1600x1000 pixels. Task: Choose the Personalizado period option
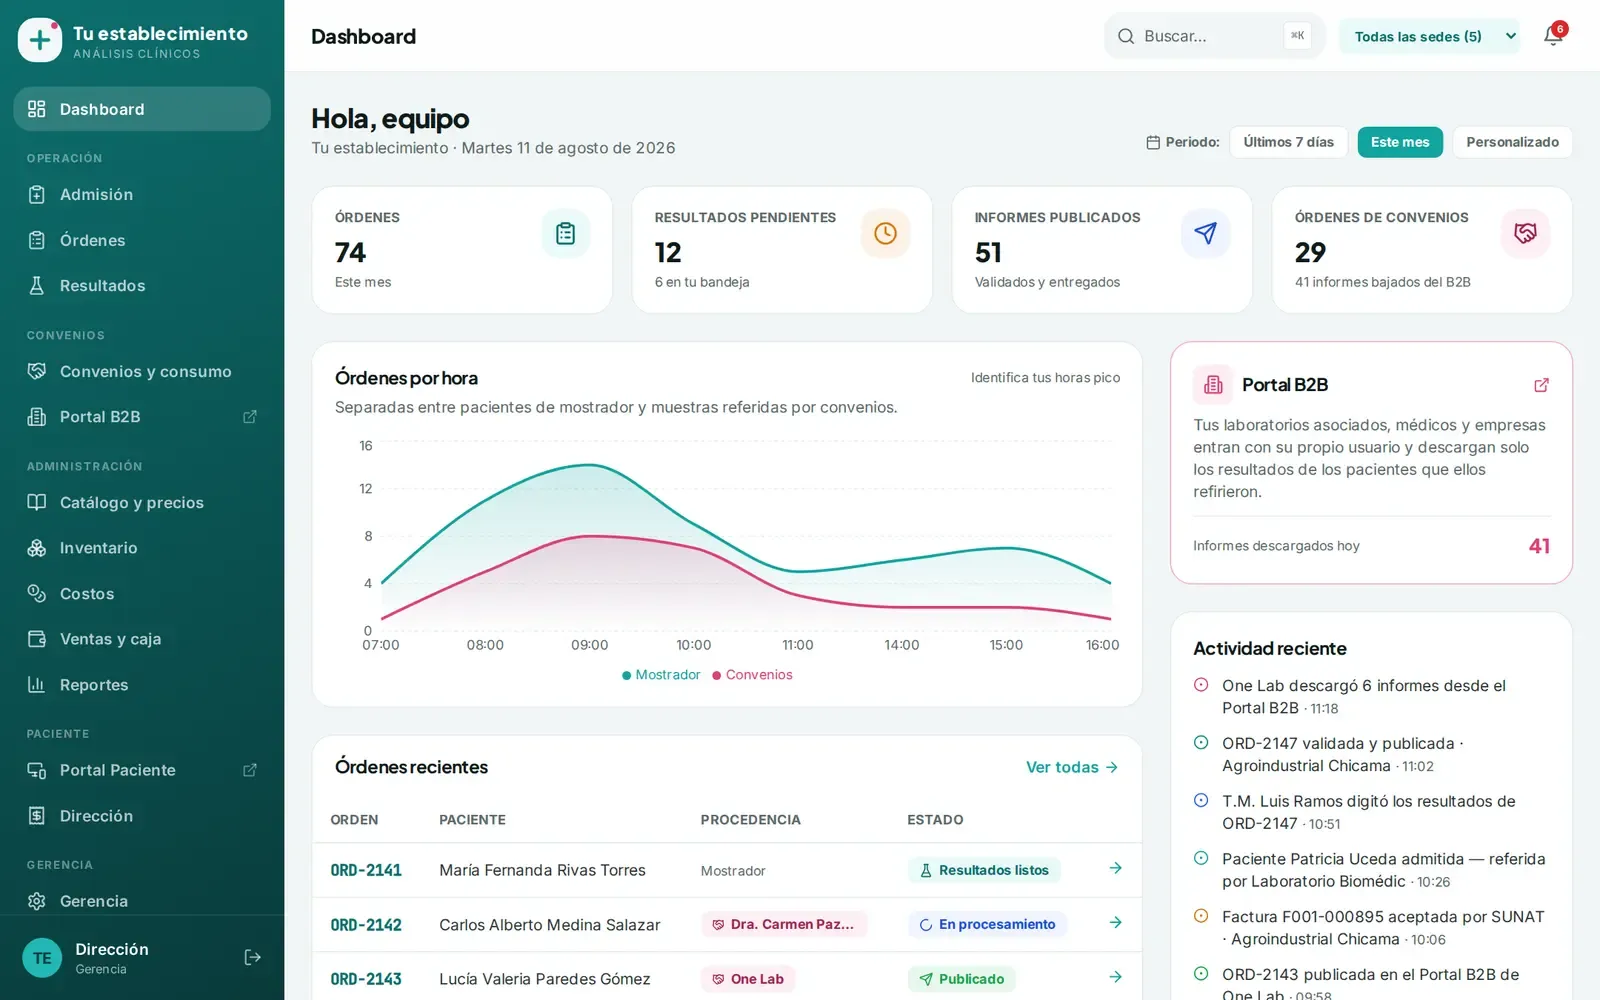click(1512, 142)
